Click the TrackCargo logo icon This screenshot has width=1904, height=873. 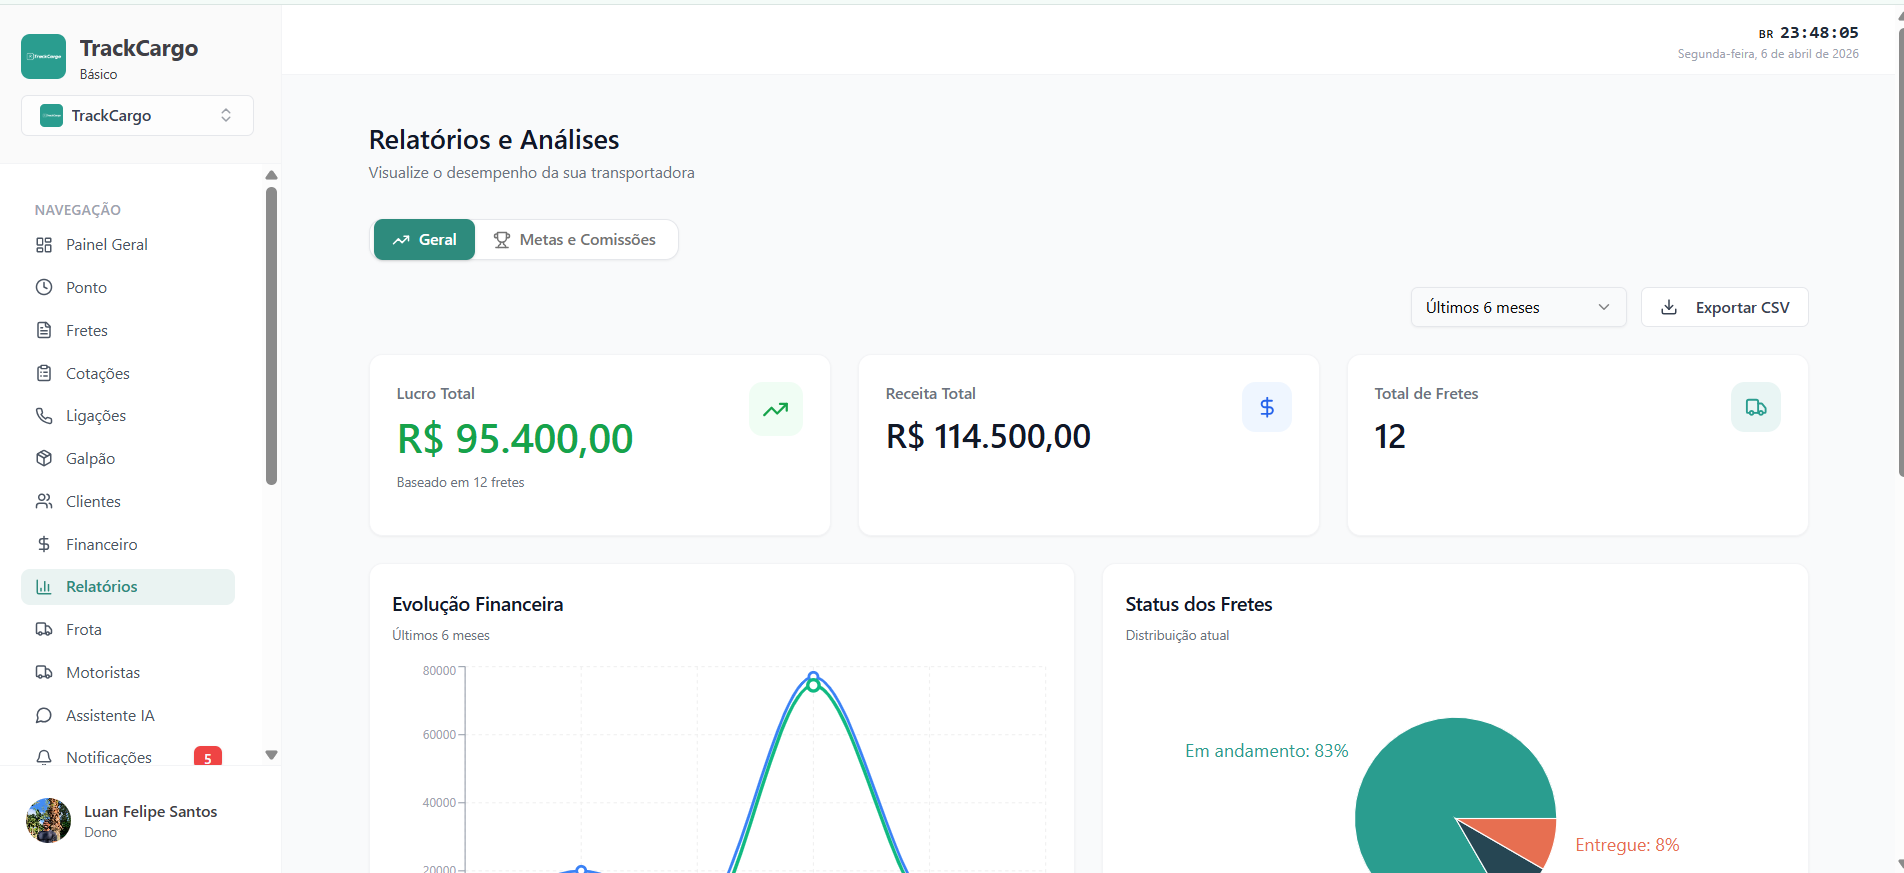pos(43,57)
